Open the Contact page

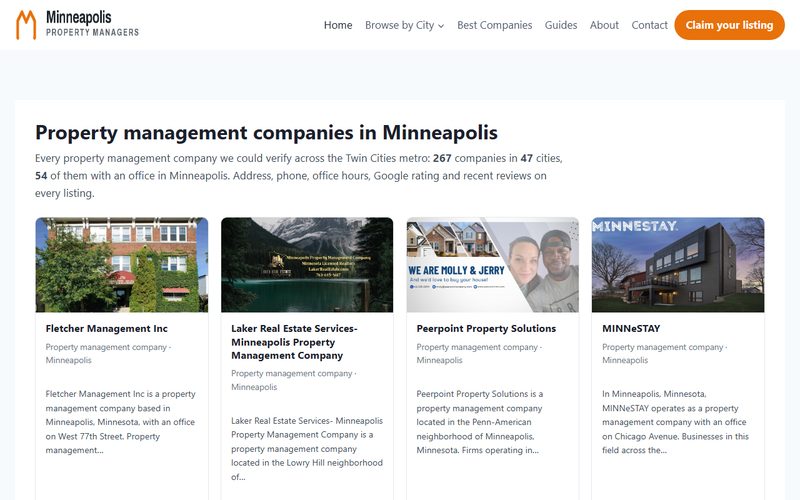coord(649,25)
